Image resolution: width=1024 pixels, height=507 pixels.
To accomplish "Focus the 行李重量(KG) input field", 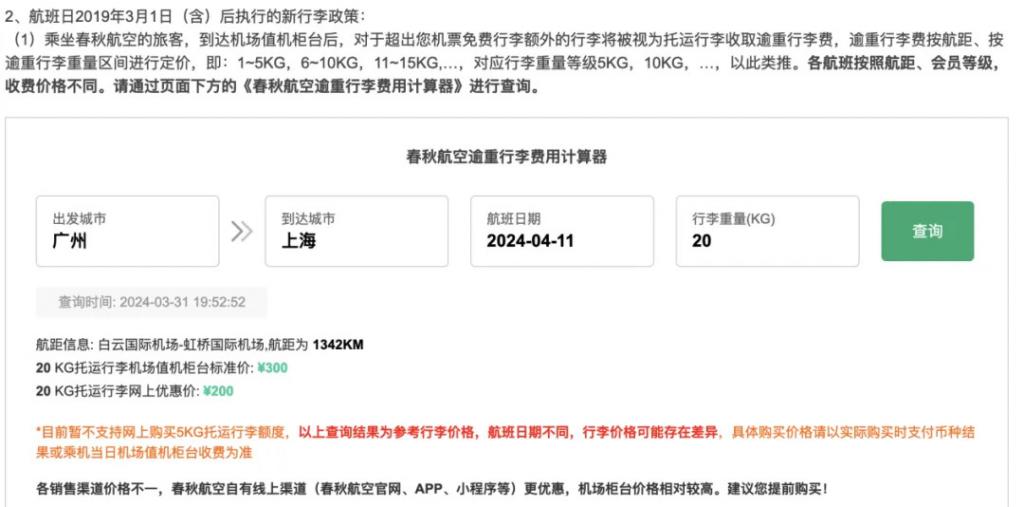I will pos(767,231).
